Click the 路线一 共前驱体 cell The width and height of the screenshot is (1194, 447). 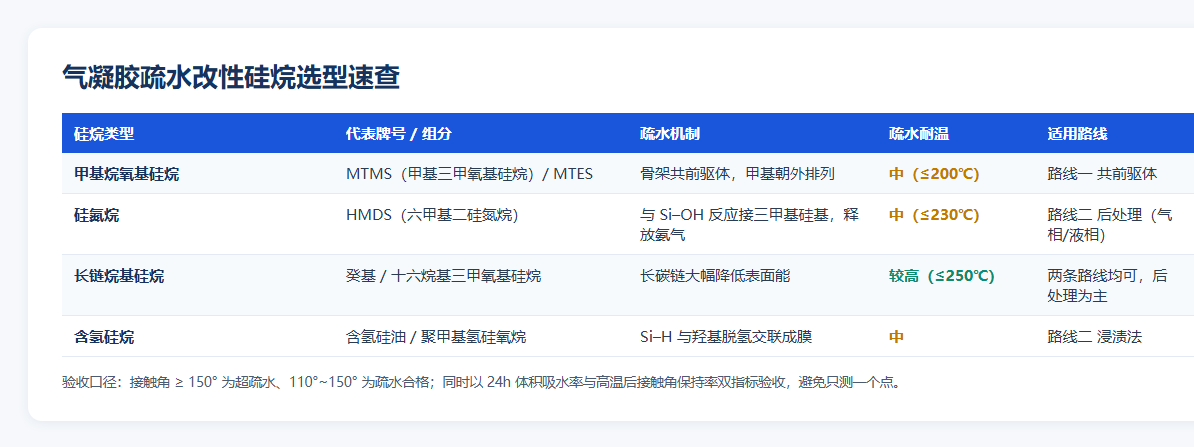point(1103,174)
